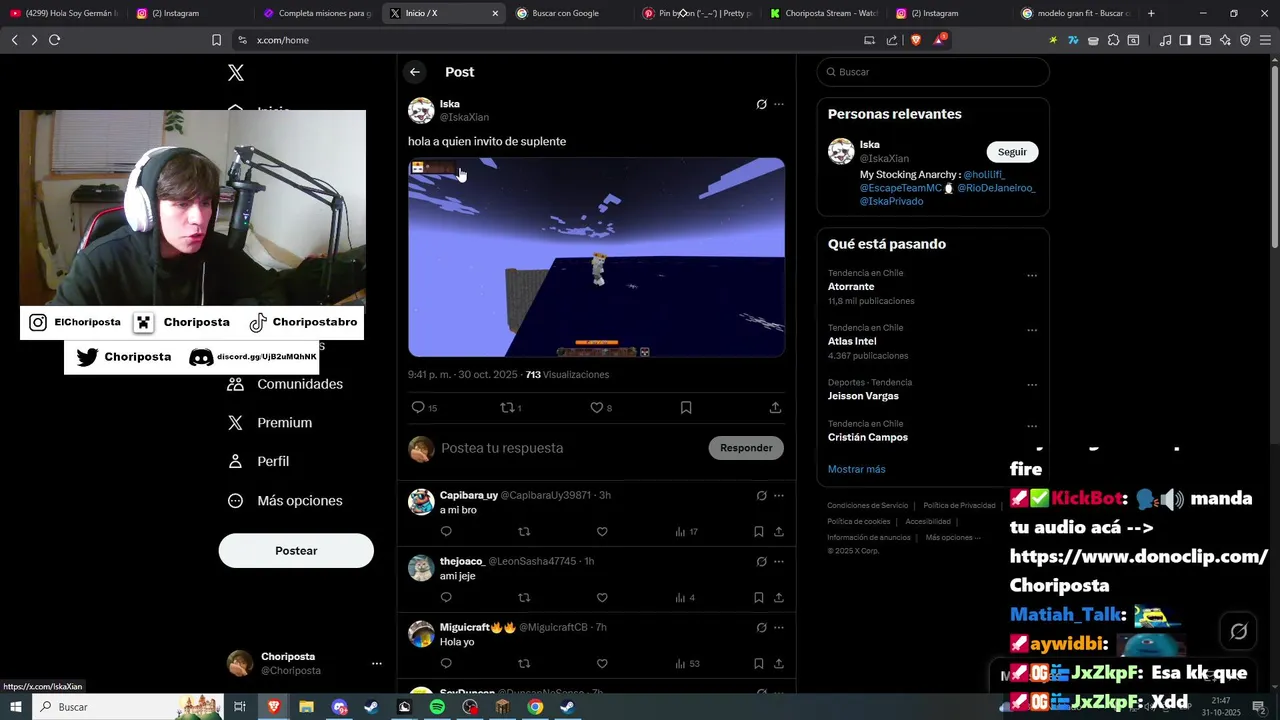Bookmark Capibara_uy's reply
The height and width of the screenshot is (720, 1280).
tap(759, 532)
